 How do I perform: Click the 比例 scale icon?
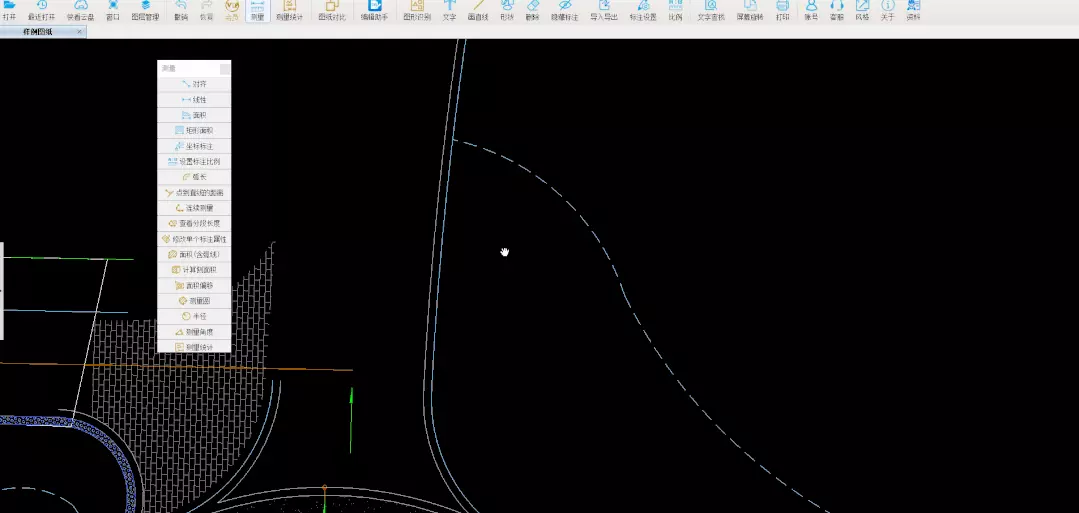pyautogui.click(x=675, y=10)
